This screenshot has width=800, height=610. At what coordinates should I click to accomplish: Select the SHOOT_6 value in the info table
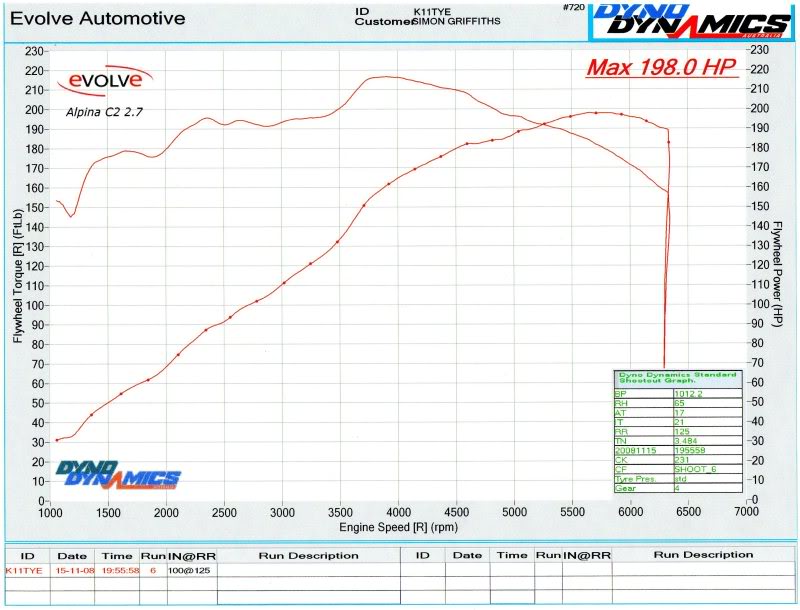691,467
